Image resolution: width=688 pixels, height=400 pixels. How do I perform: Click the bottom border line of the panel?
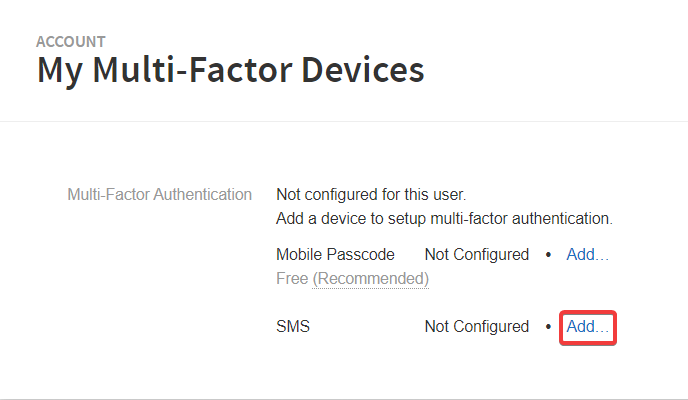pos(344,399)
